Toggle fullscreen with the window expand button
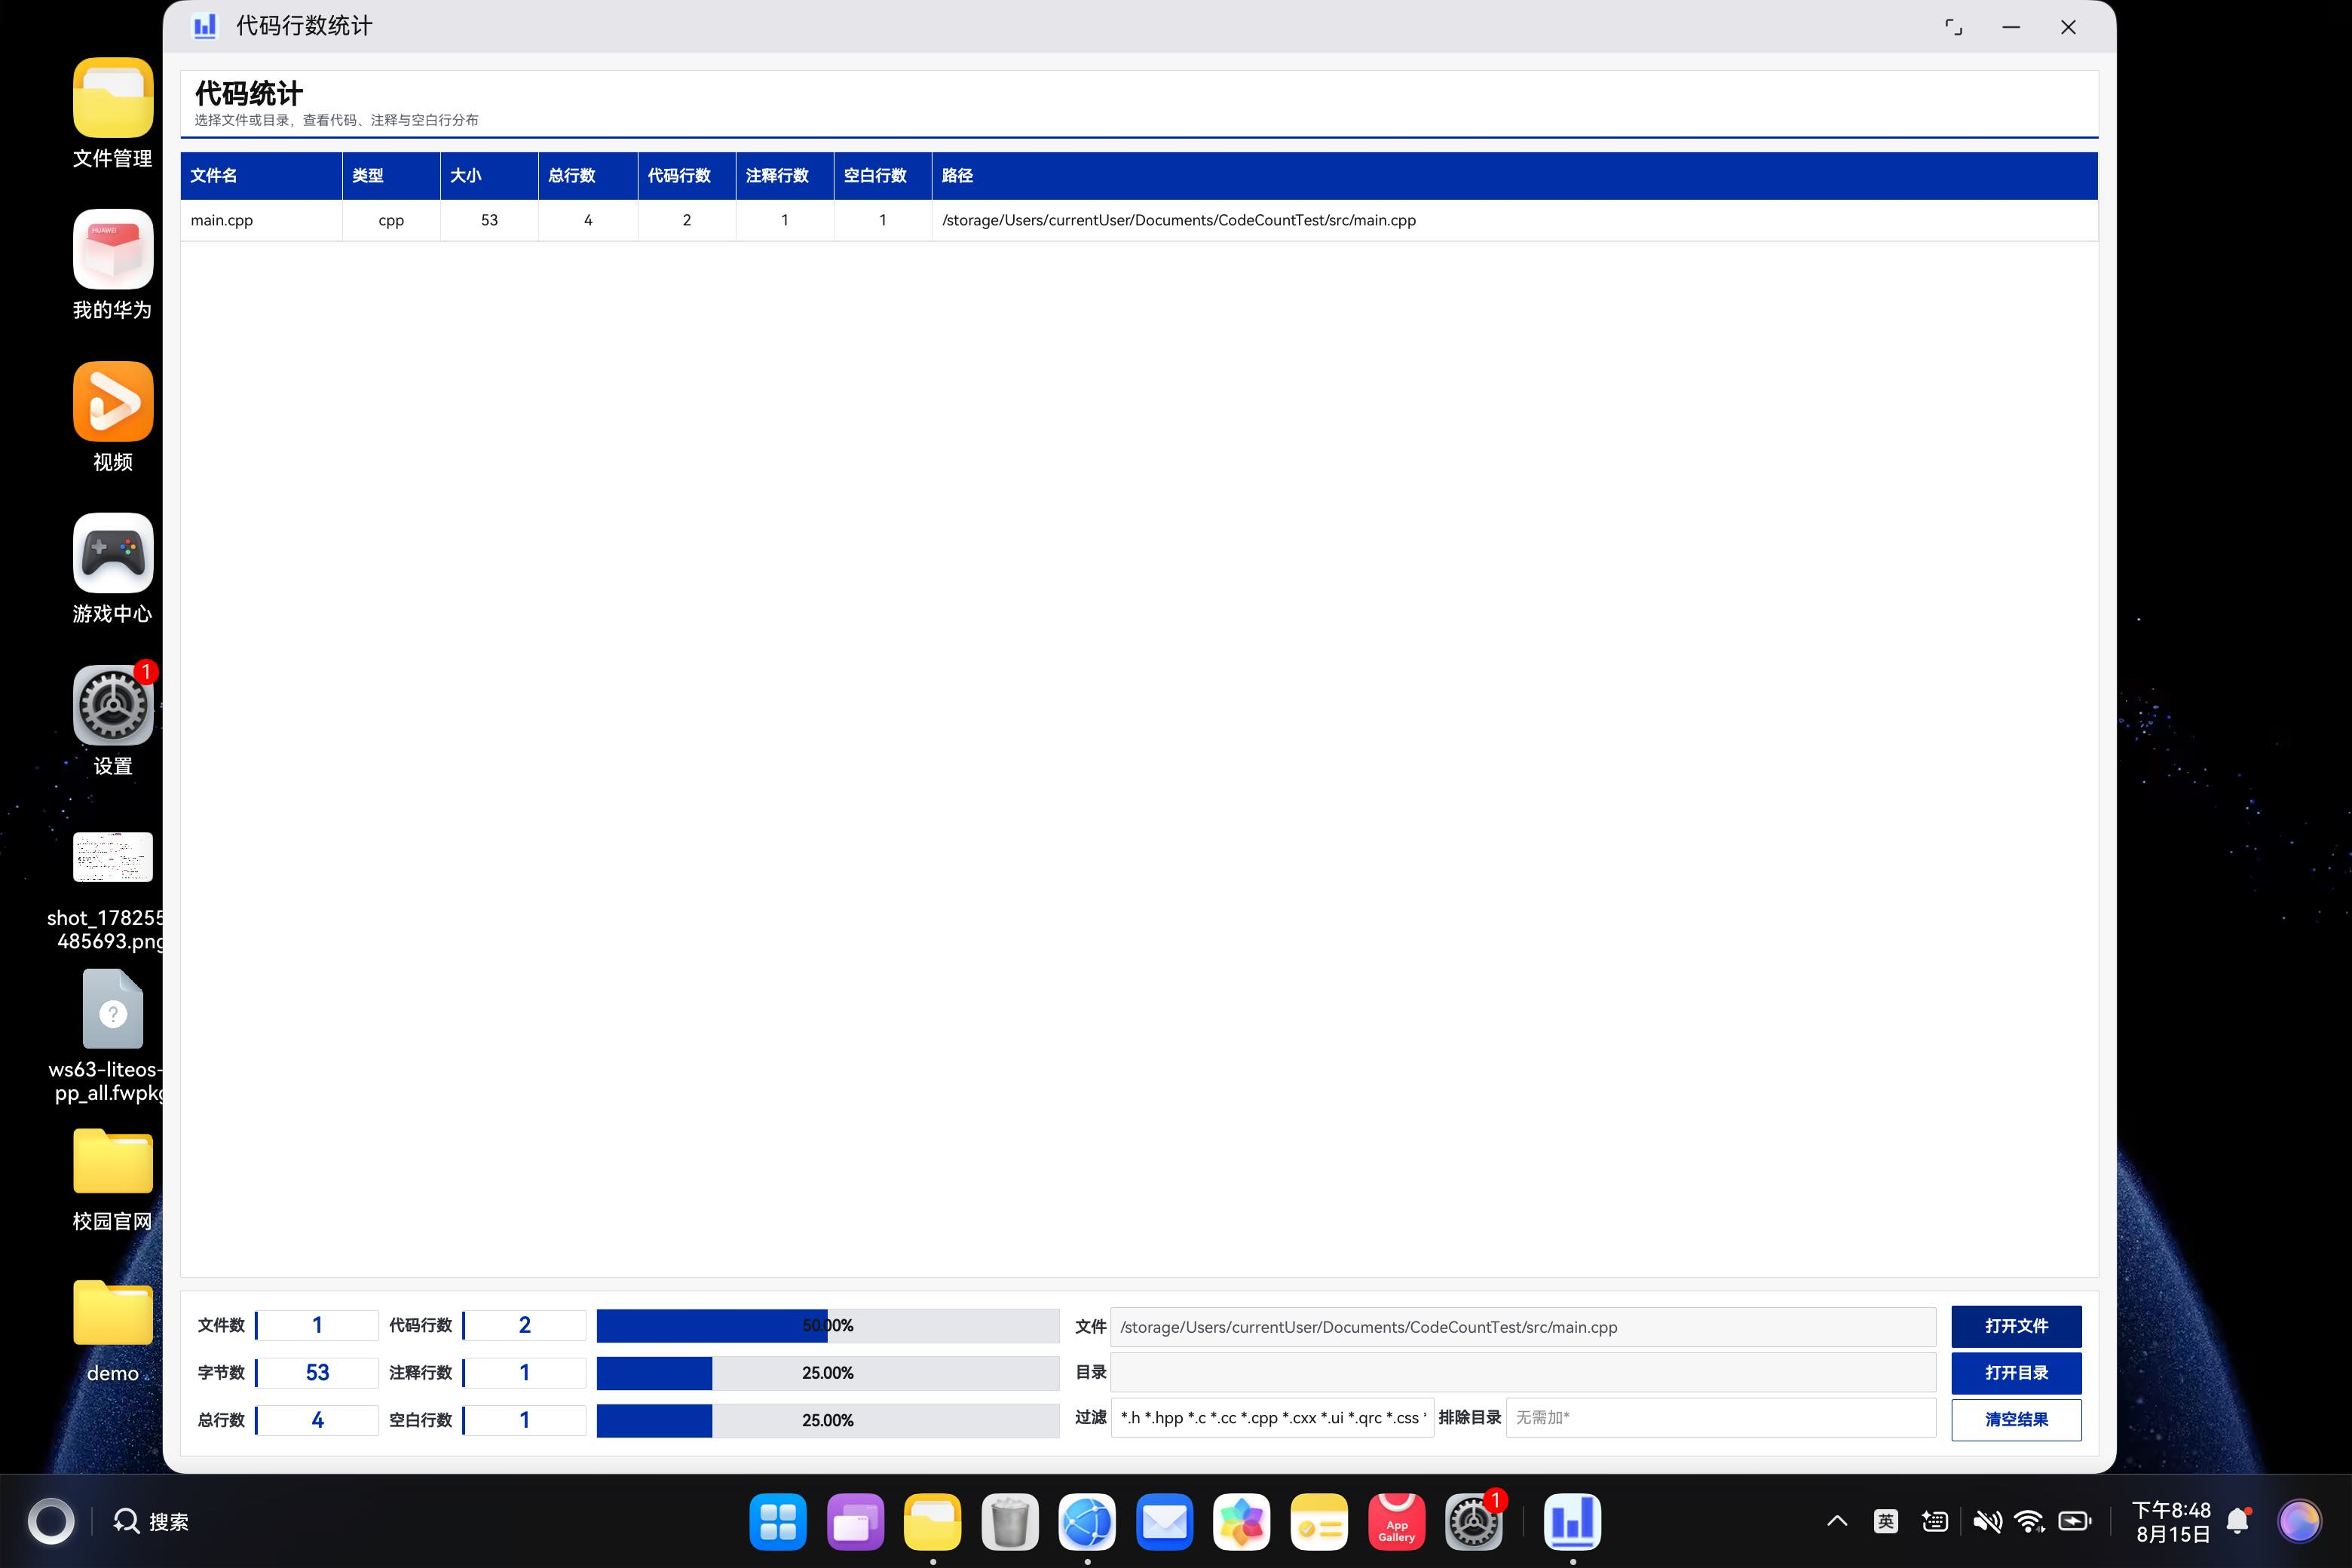This screenshot has height=1568, width=2352. 1953,27
